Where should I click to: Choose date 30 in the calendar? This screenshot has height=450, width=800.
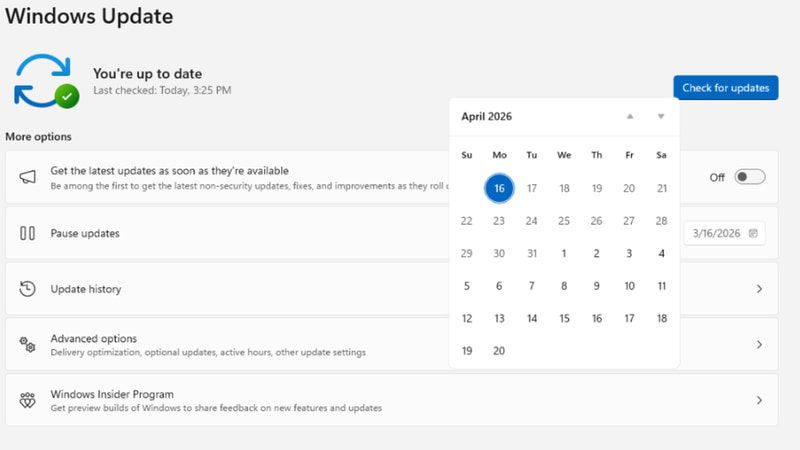[499, 254]
